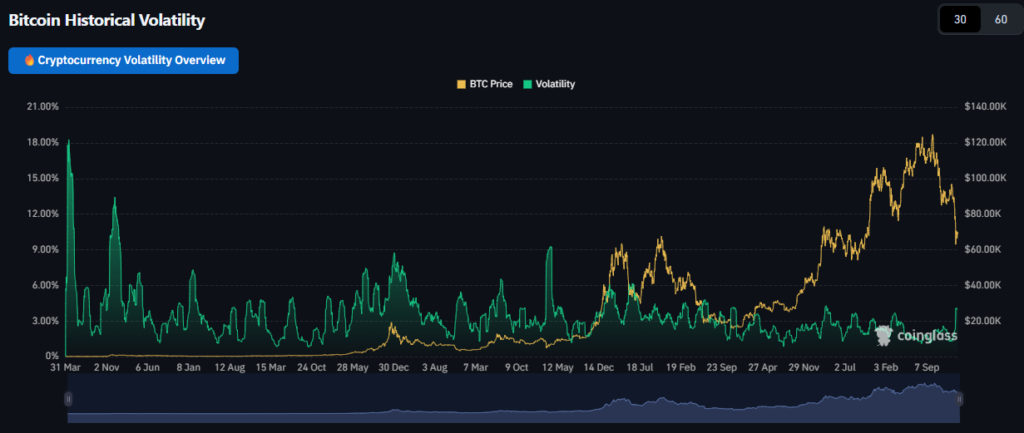Click the left handle of range slider
This screenshot has height=433, width=1024.
pyautogui.click(x=68, y=399)
